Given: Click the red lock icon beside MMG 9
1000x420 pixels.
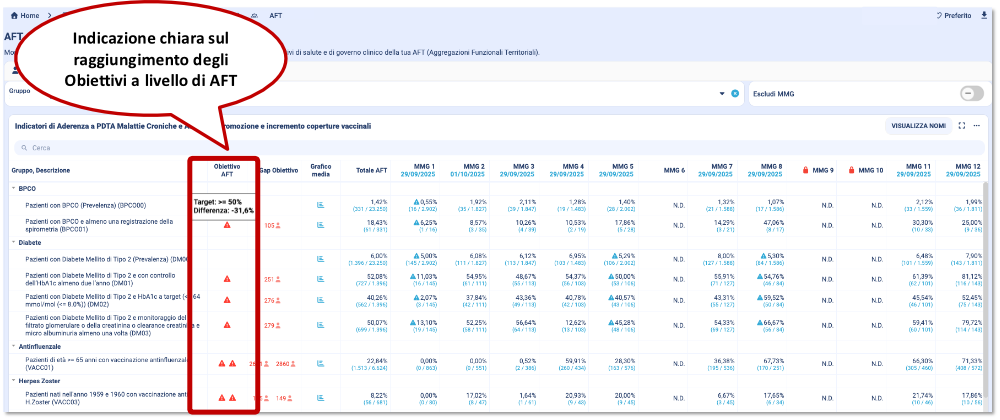Looking at the screenshot, I should 804,171.
